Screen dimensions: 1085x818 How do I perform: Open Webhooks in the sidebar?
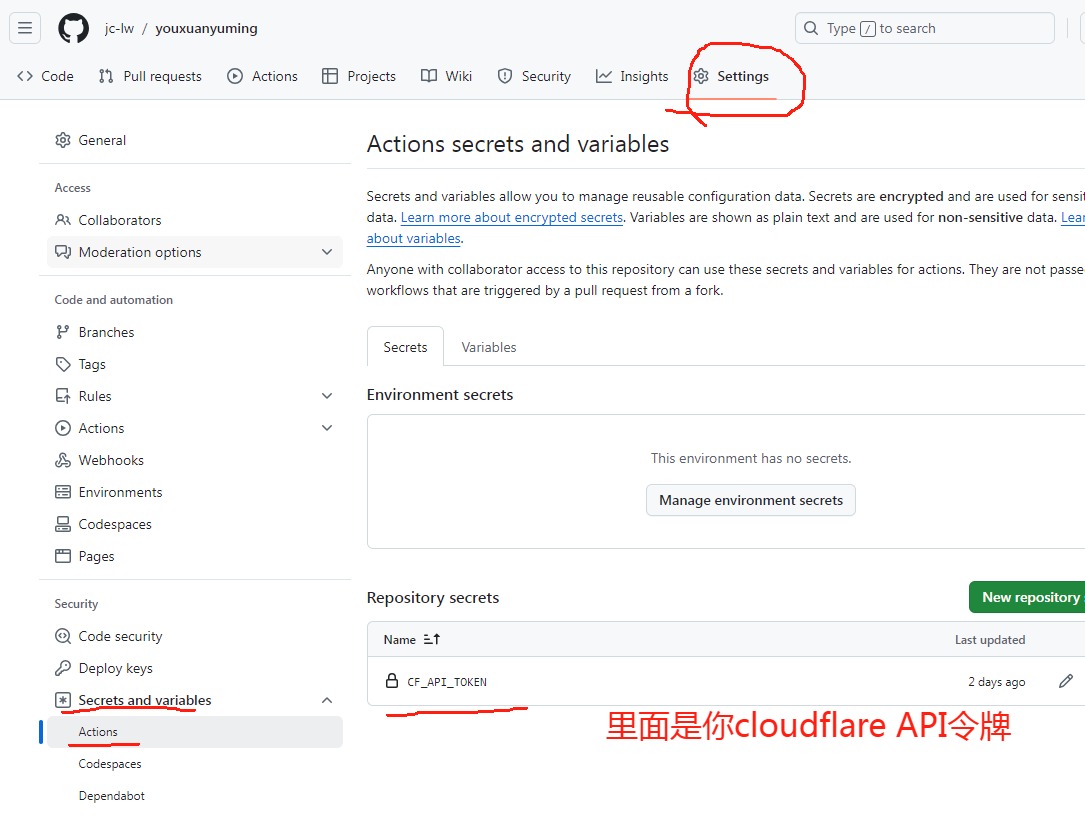pos(111,460)
